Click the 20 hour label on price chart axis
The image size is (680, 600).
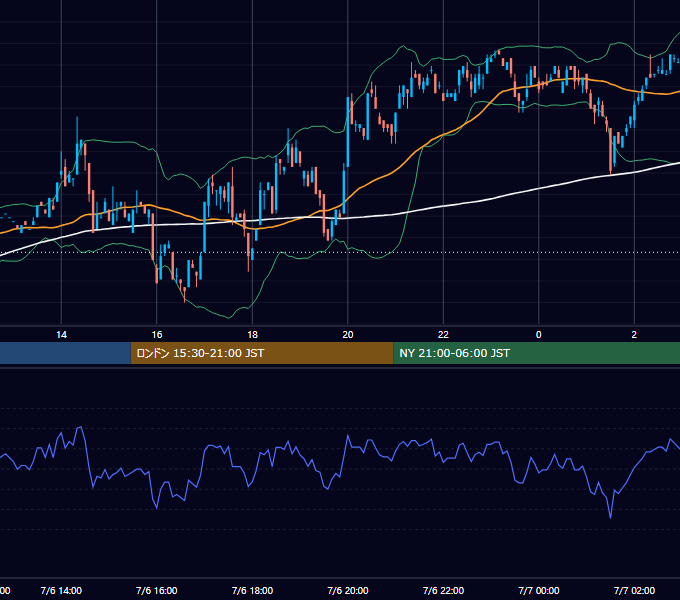click(348, 335)
